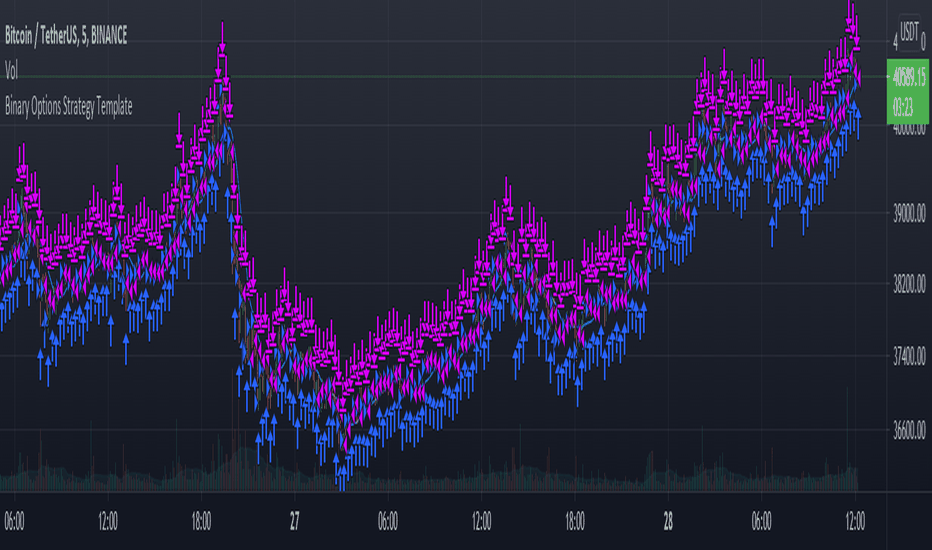Click the 38200.00 price axis label

tap(909, 284)
